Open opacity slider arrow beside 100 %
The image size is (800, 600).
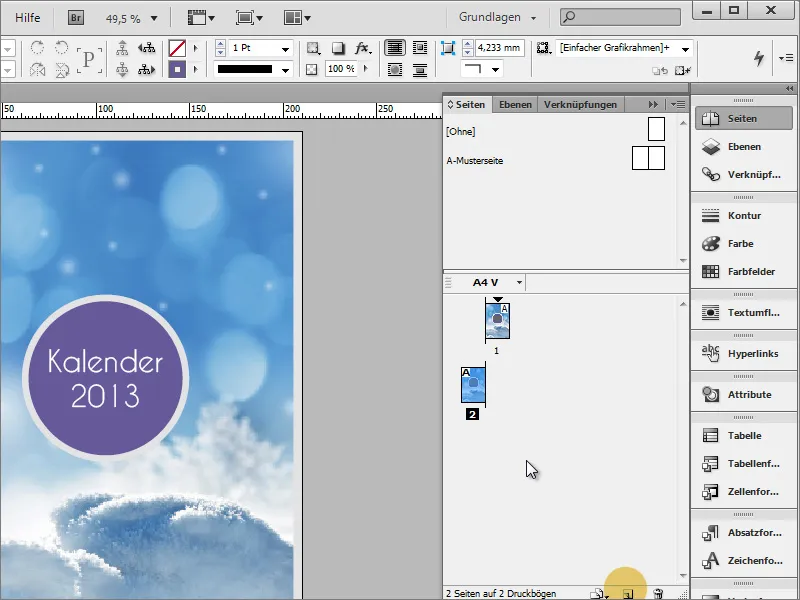point(365,68)
